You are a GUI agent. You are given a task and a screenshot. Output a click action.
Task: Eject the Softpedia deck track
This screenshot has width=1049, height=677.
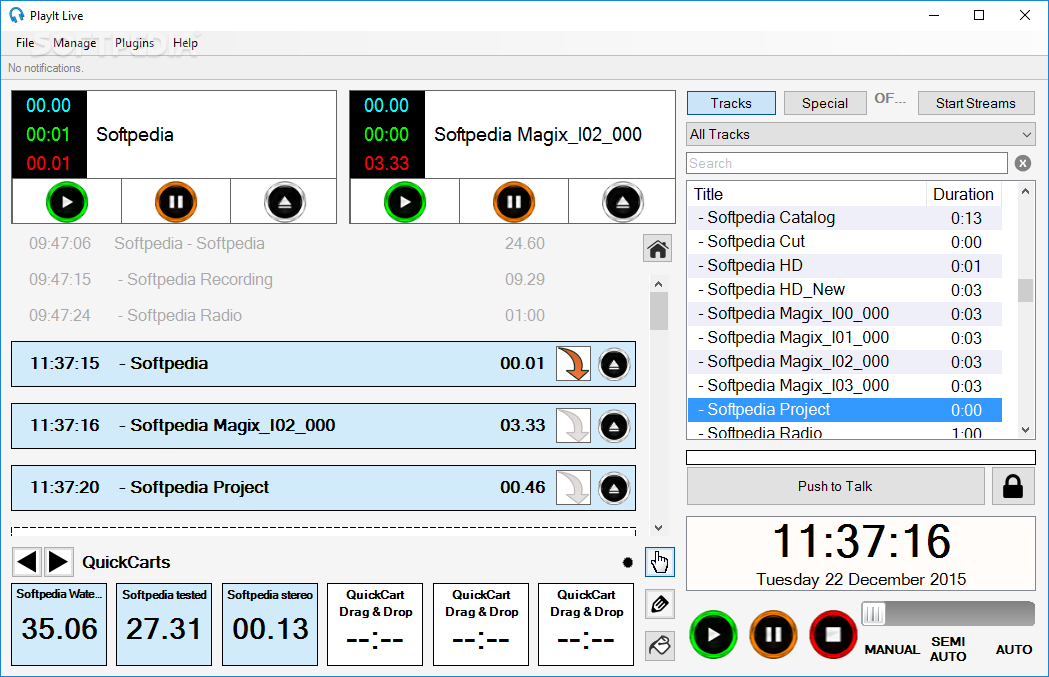click(x=285, y=201)
